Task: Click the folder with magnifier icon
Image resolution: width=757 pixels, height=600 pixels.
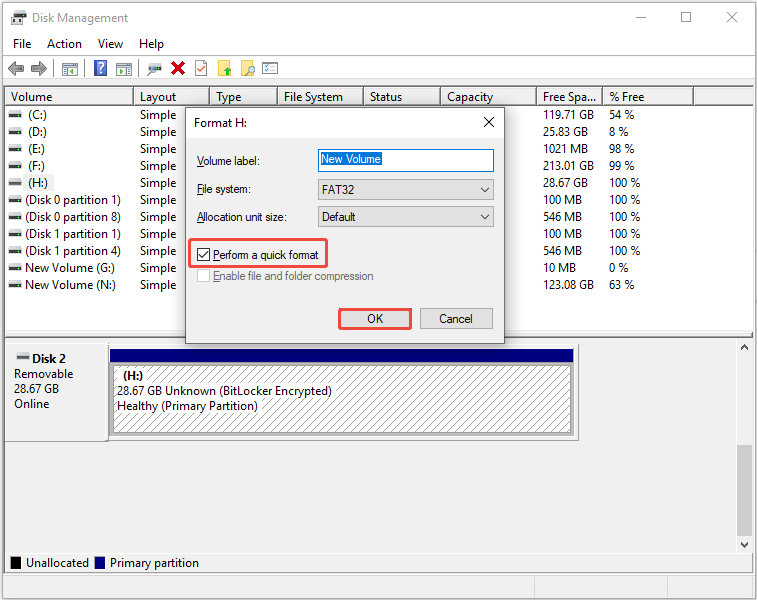Action: 247,68
